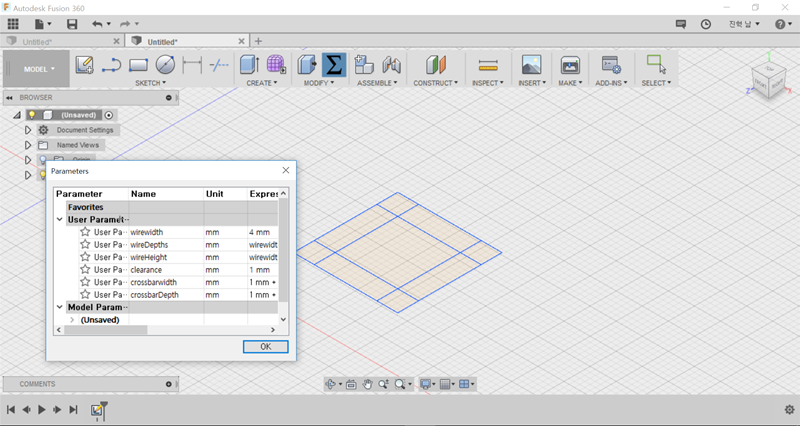This screenshot has height=426, width=800.
Task: Select the Trim sketch tool
Action: [x=219, y=65]
